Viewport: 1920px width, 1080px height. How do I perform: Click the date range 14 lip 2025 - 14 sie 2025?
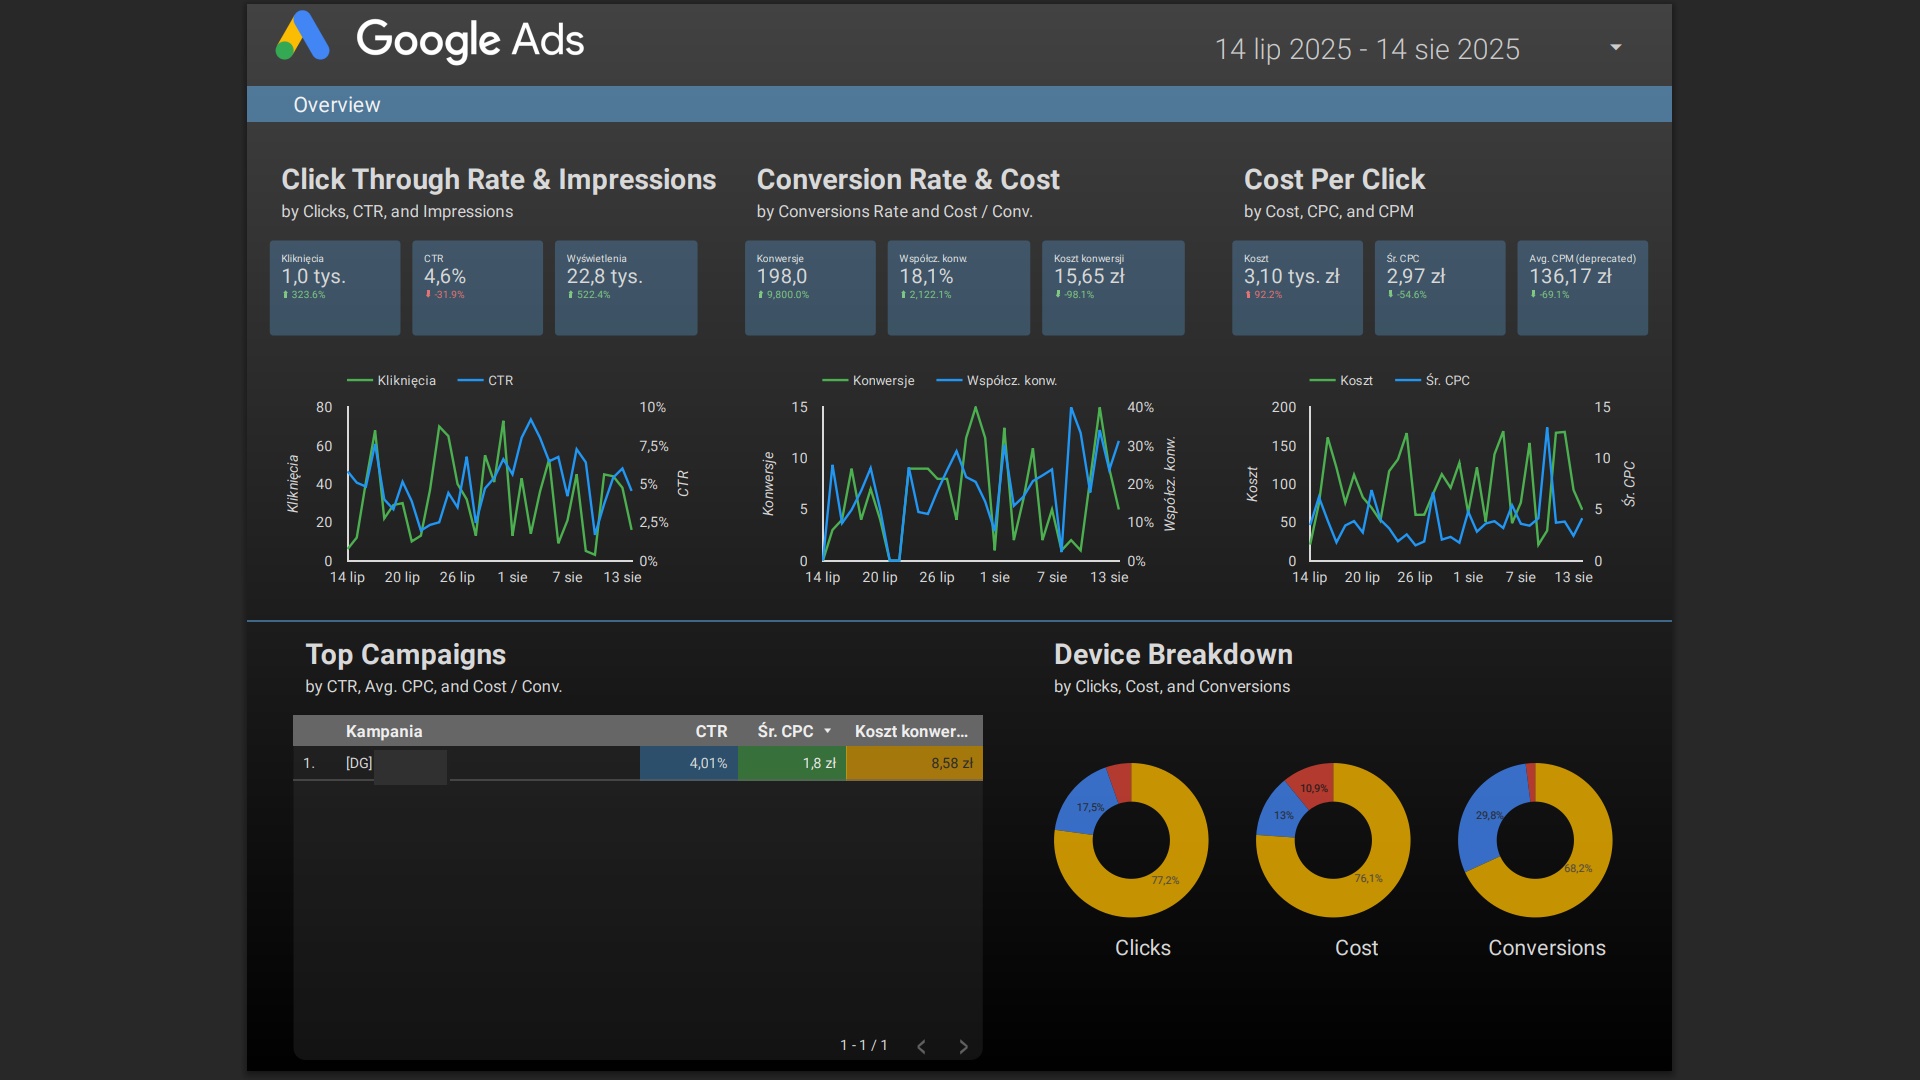point(1367,49)
